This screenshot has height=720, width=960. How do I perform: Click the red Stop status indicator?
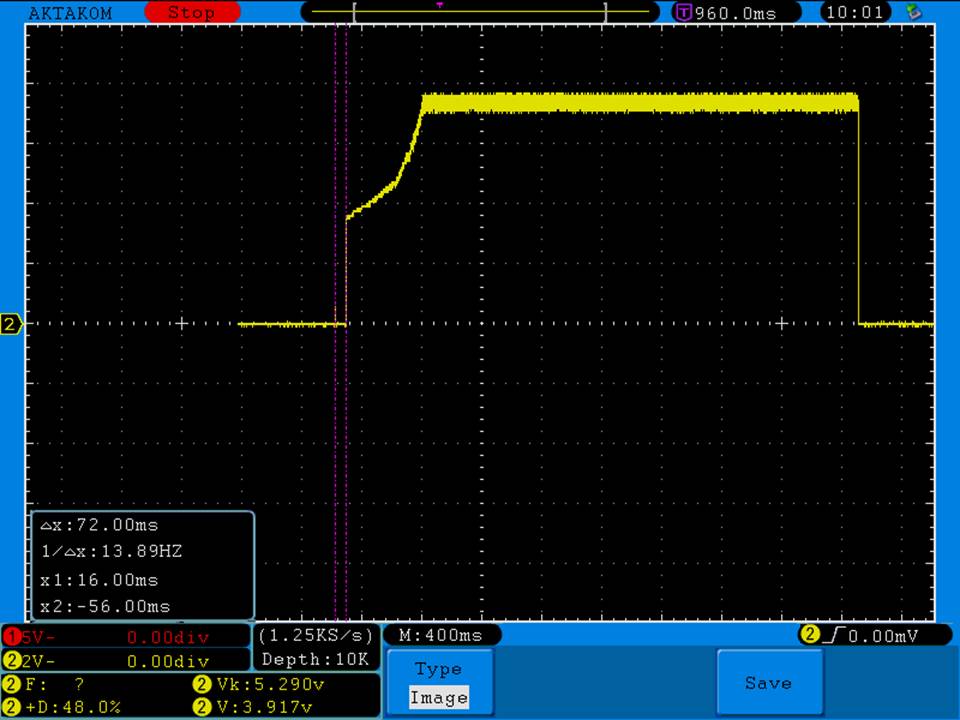(190, 13)
